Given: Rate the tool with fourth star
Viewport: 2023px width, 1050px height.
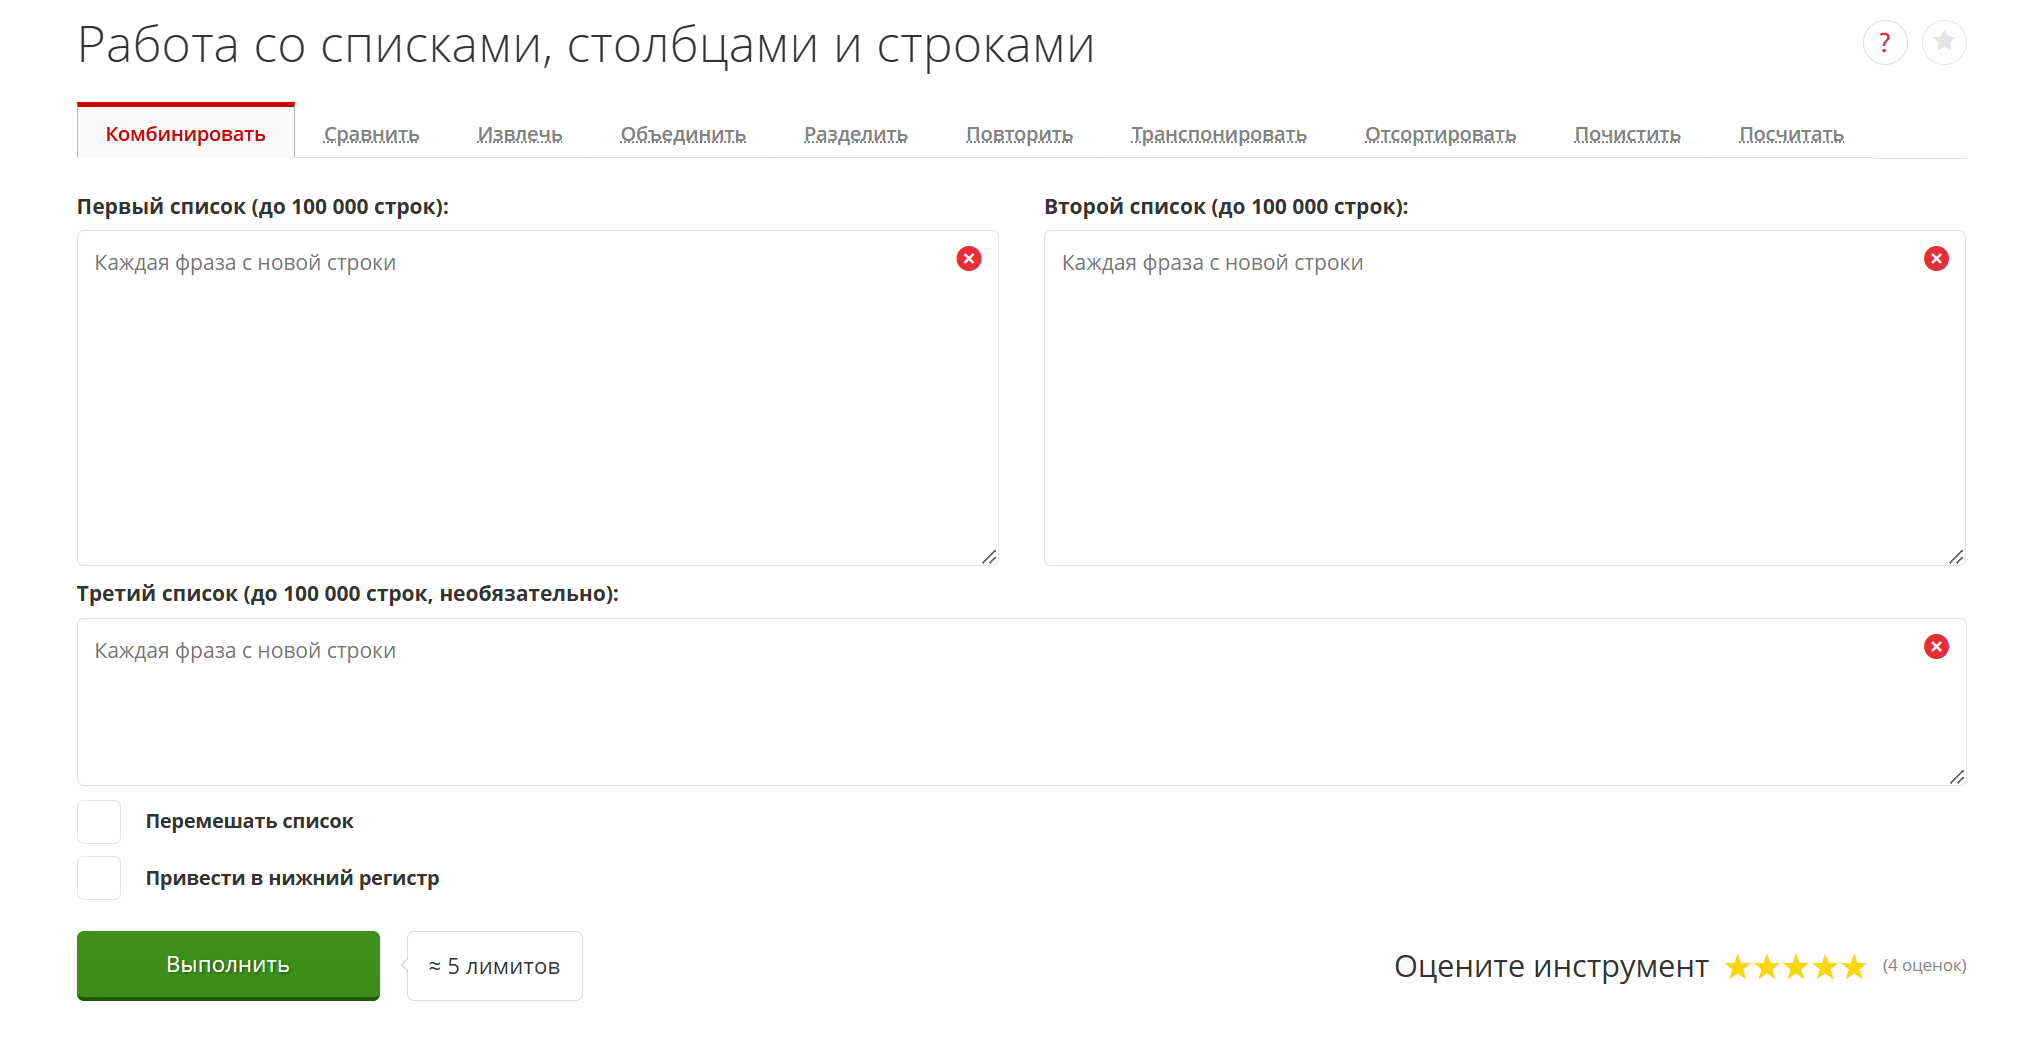Looking at the screenshot, I should point(1825,967).
